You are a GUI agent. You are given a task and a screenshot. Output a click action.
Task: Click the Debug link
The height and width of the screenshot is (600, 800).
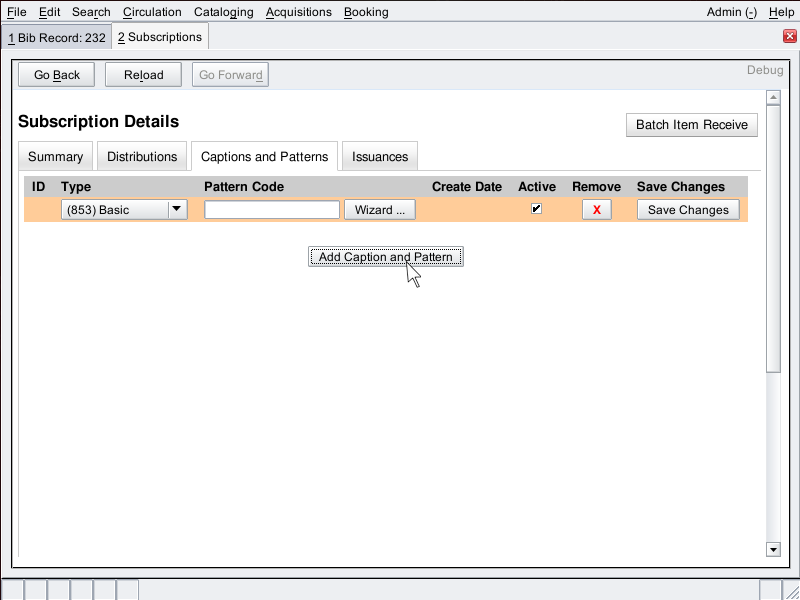[x=765, y=70]
